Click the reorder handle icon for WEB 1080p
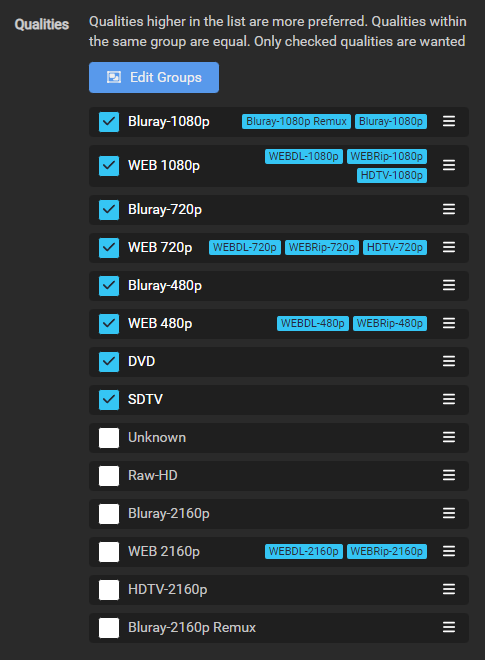 click(x=449, y=165)
